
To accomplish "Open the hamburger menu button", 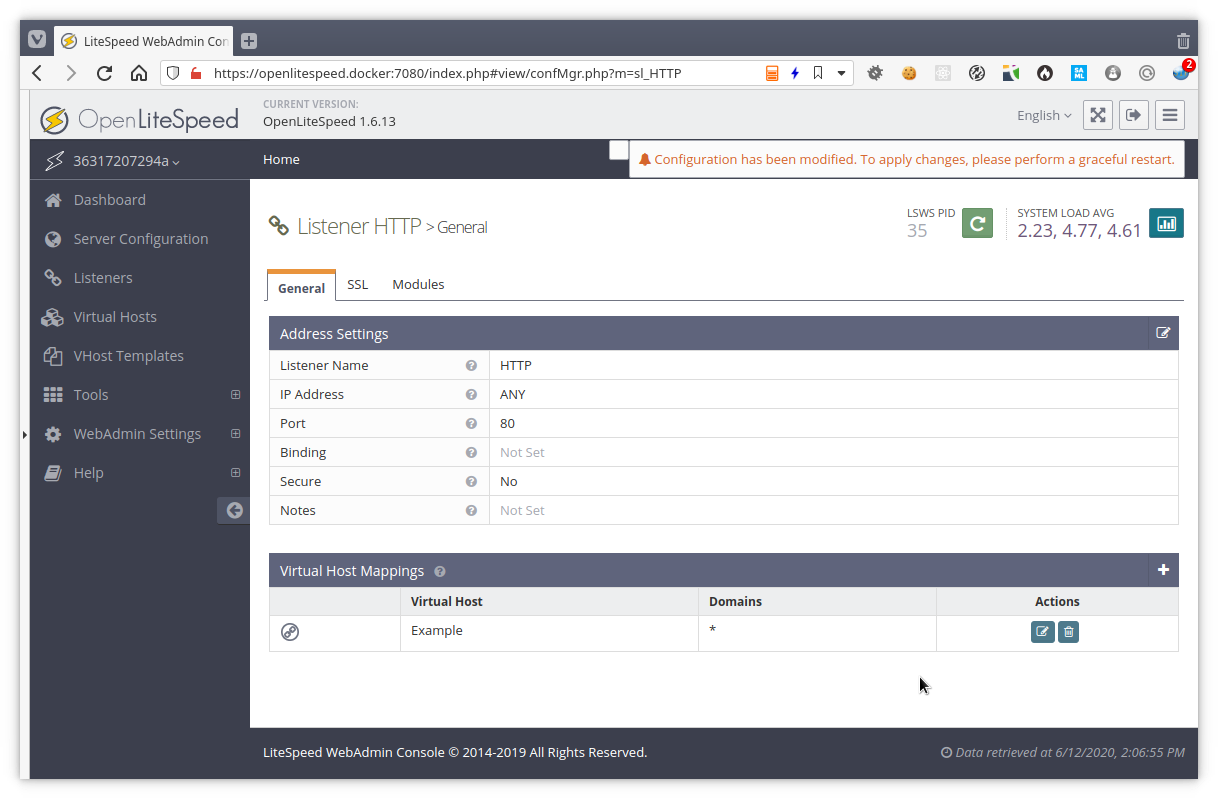I will 1170,115.
